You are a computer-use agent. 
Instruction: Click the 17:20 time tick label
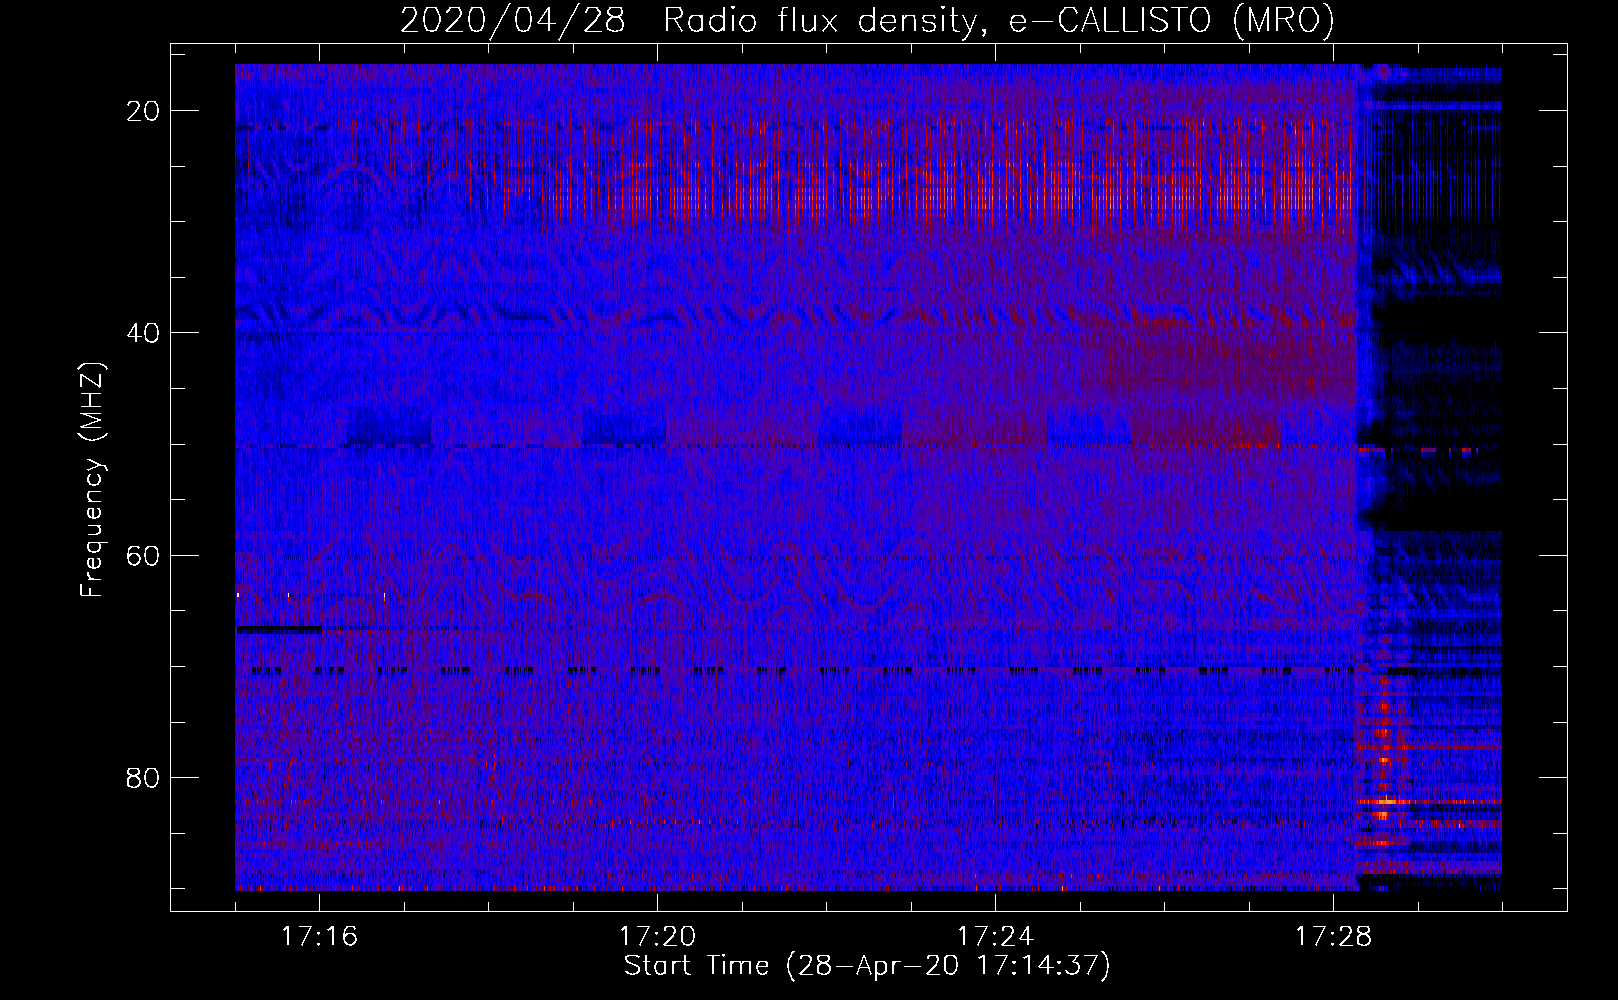tap(657, 936)
